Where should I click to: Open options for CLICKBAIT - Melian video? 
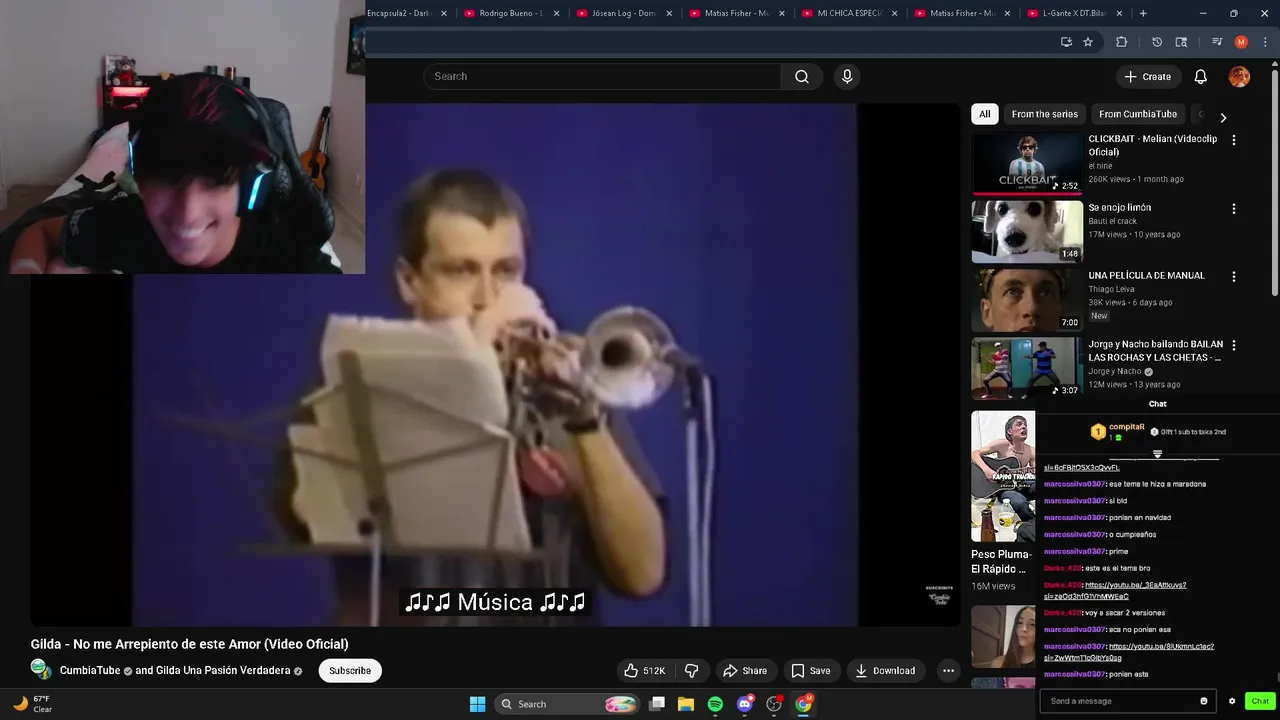1233,141
